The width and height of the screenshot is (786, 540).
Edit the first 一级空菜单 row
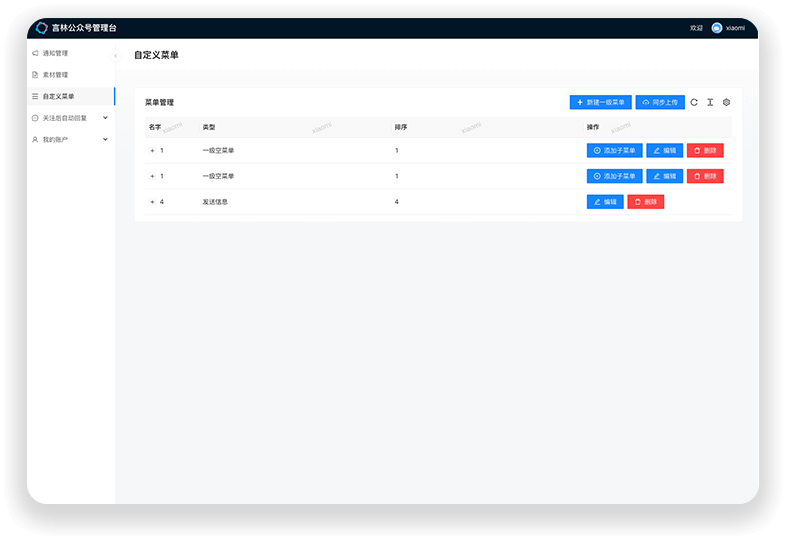(x=665, y=150)
